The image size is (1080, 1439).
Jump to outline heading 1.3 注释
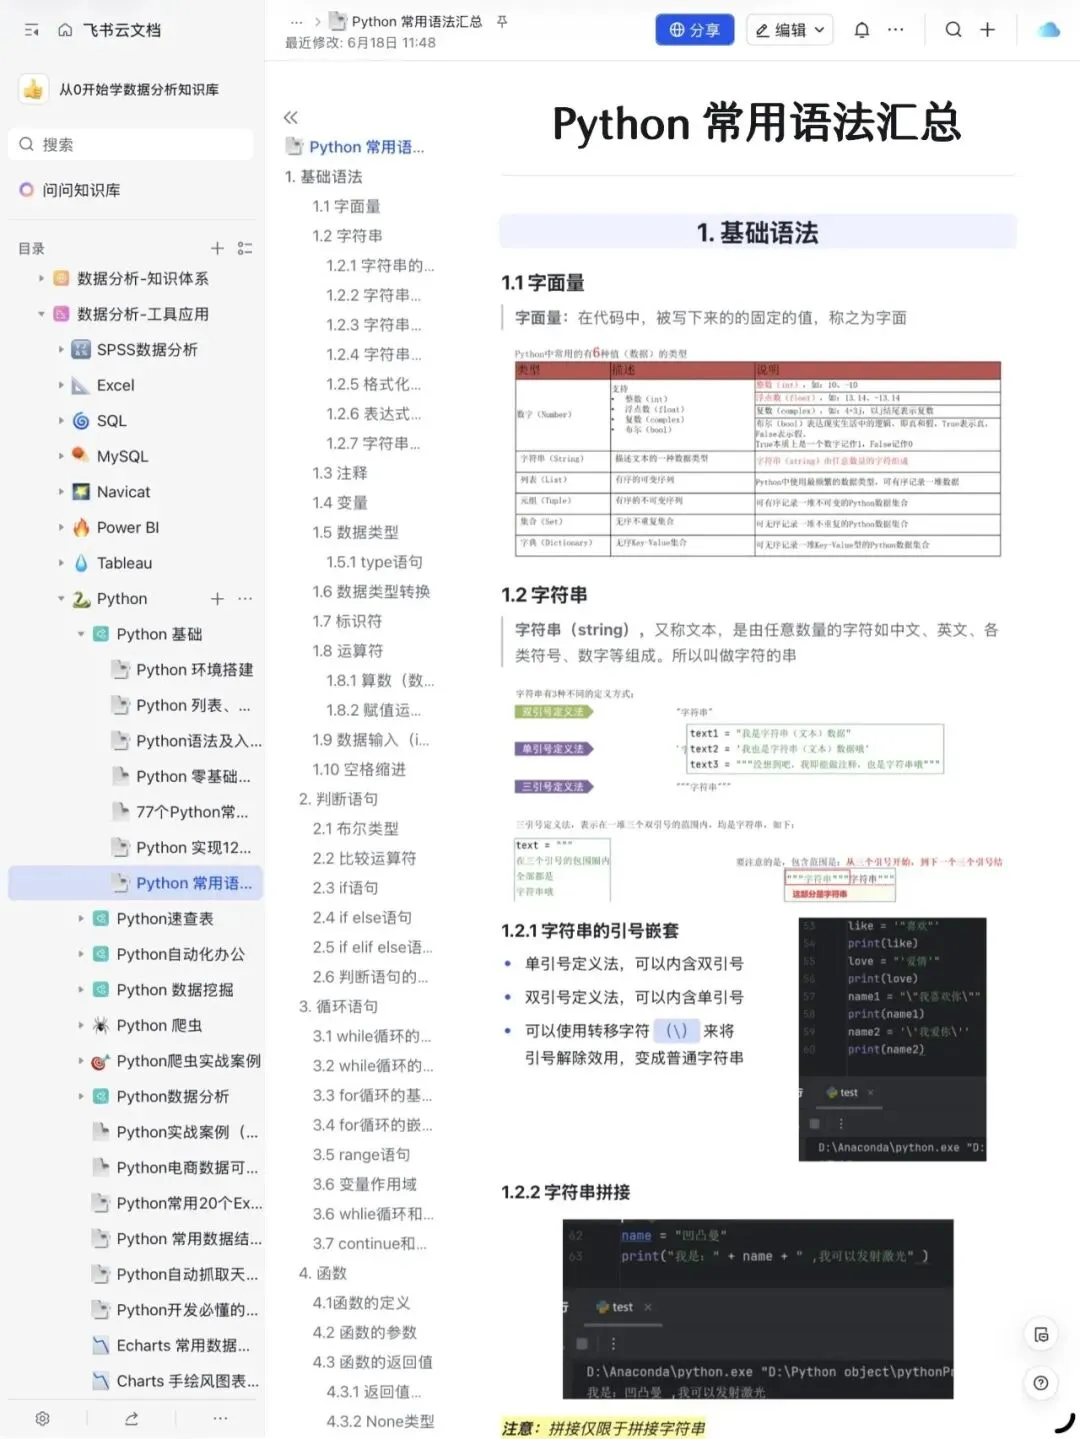(339, 472)
